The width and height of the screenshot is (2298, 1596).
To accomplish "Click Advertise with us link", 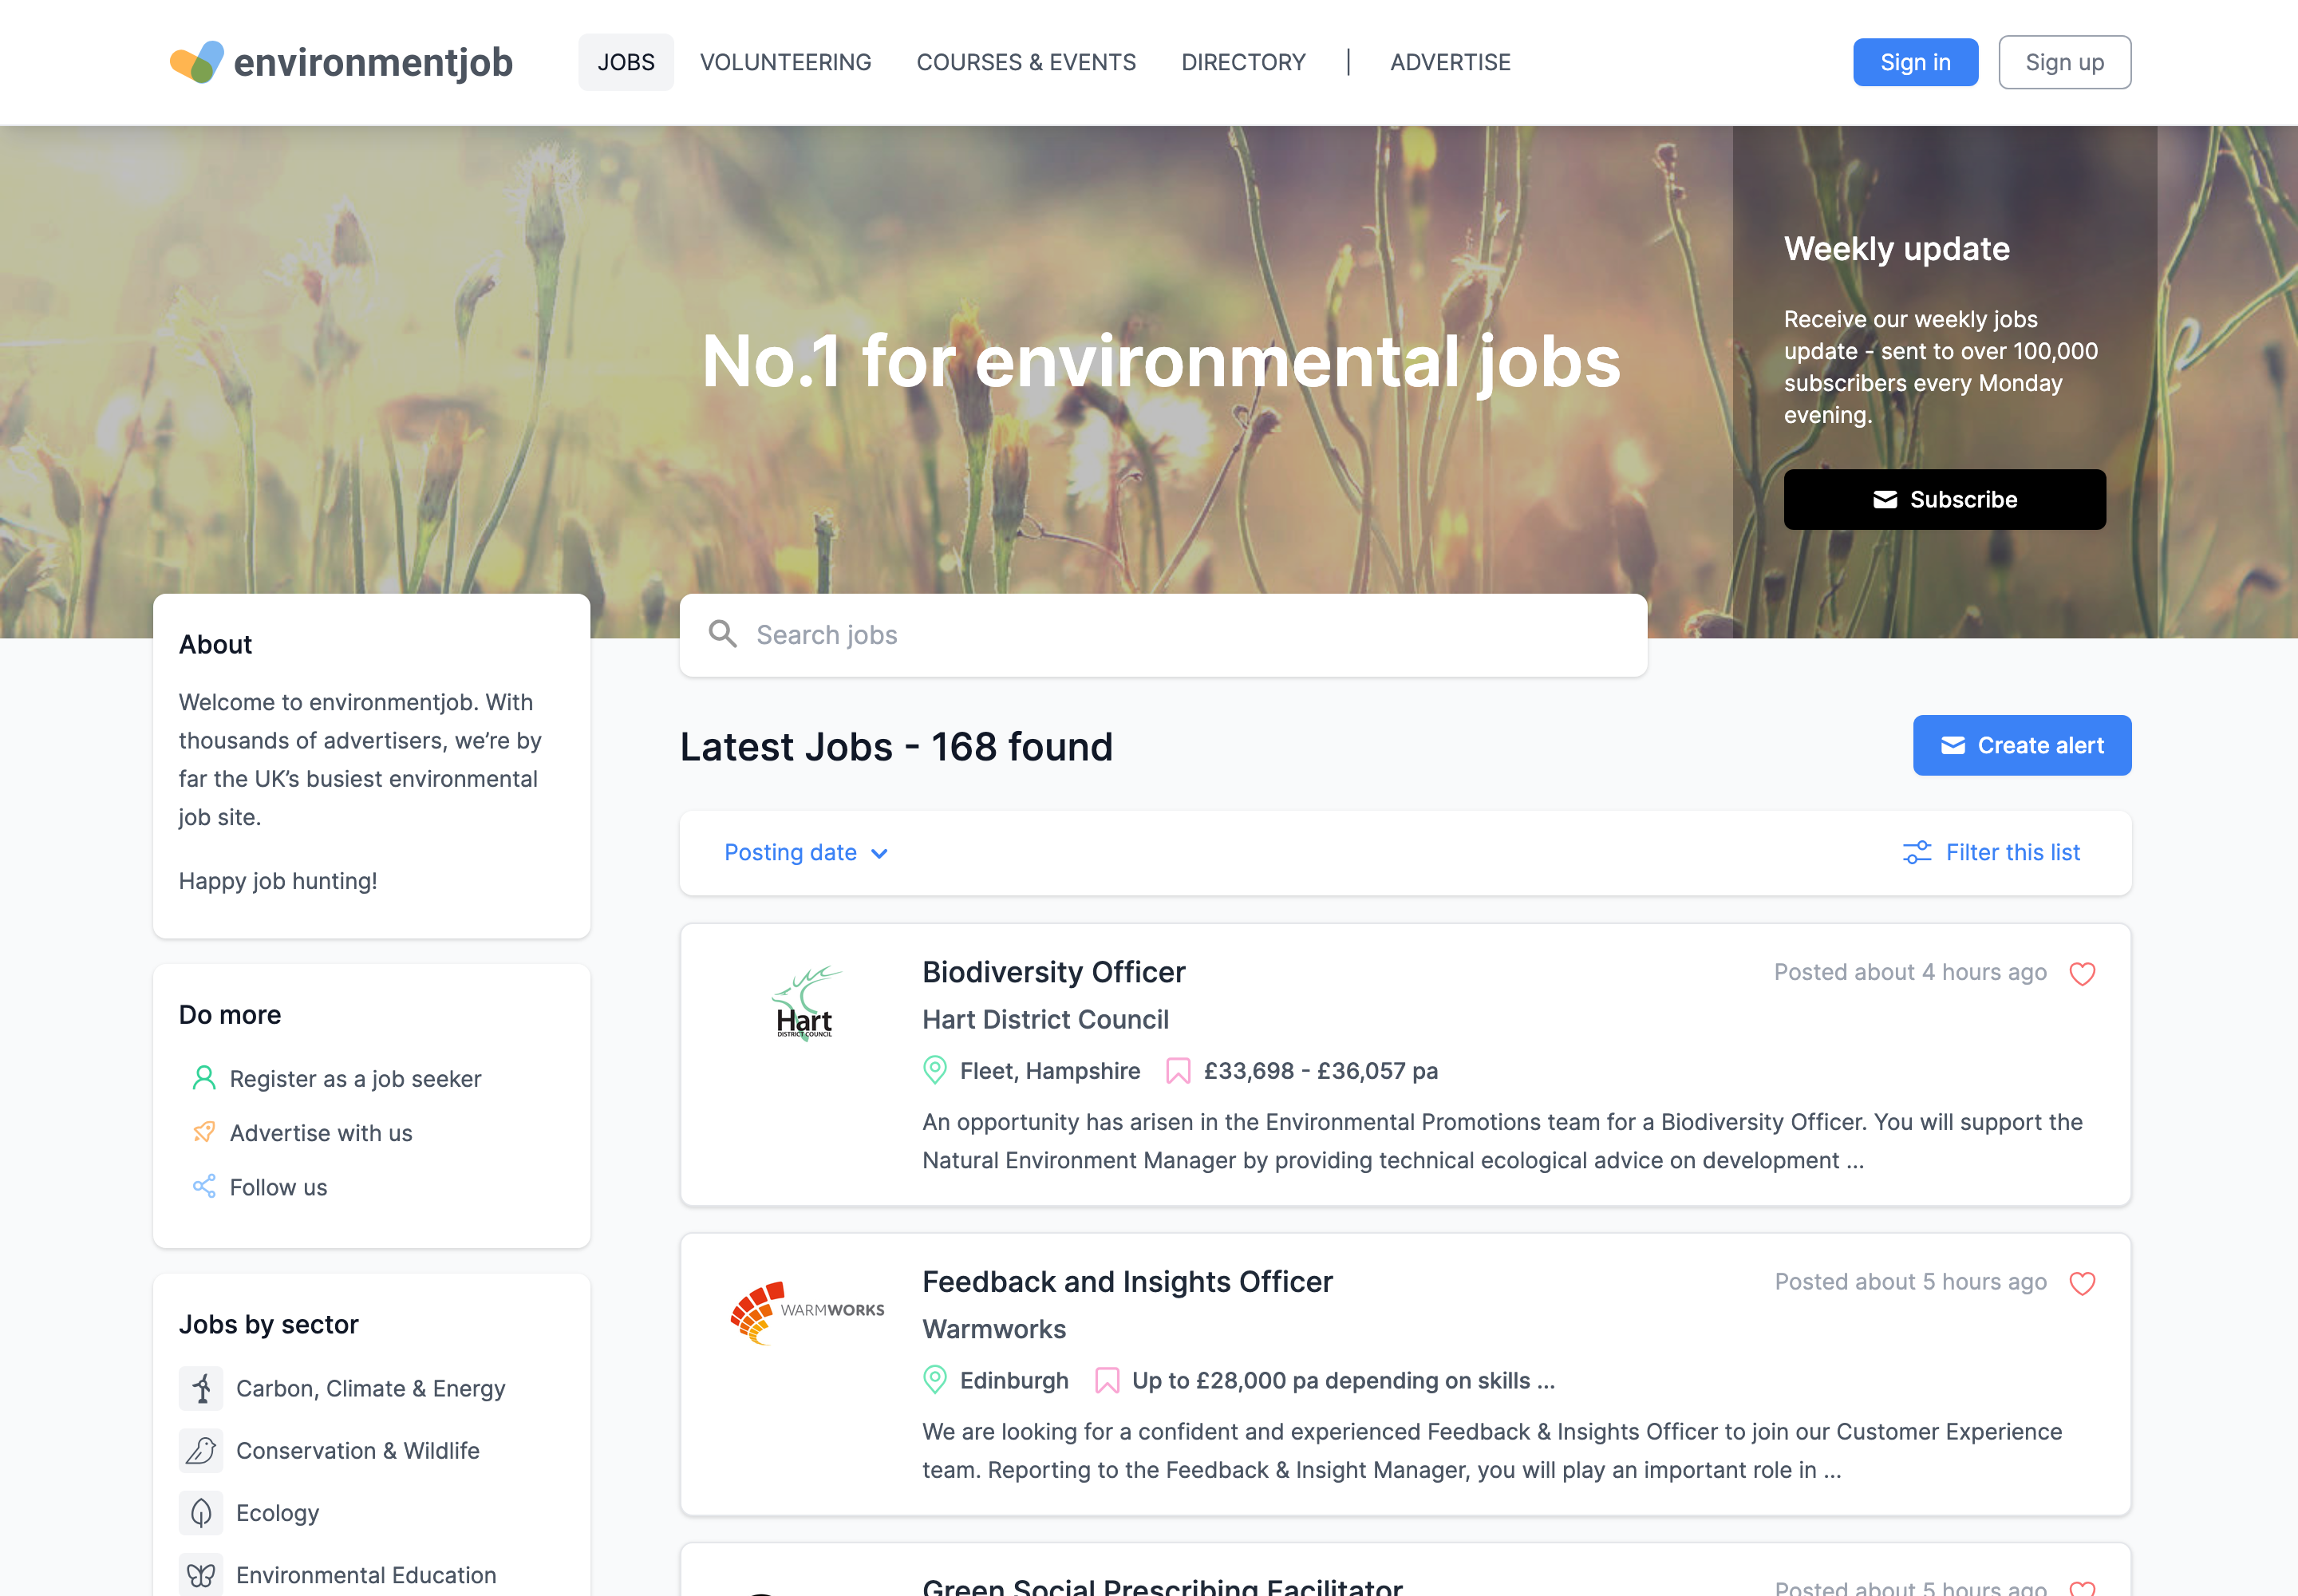I will (x=321, y=1133).
